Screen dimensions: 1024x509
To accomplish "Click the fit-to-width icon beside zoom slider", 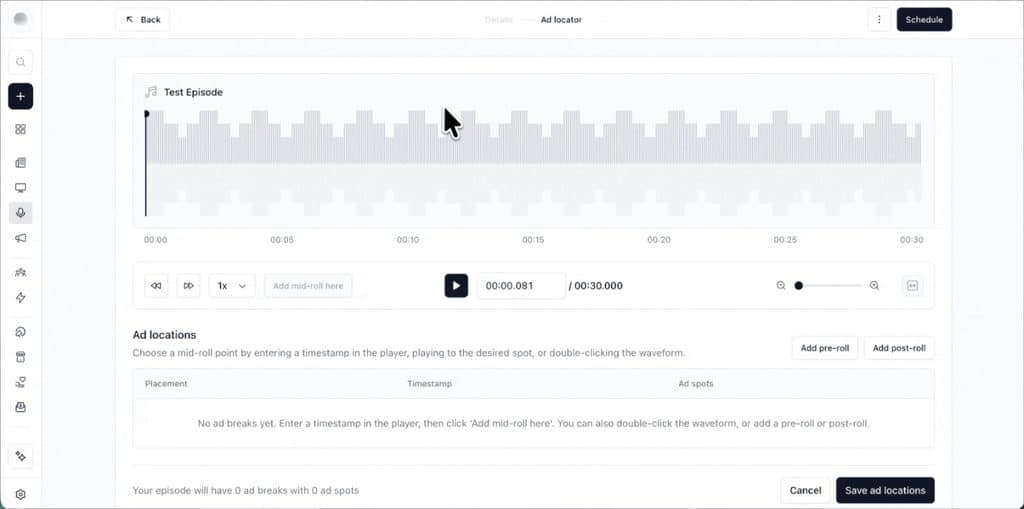I will click(x=912, y=286).
